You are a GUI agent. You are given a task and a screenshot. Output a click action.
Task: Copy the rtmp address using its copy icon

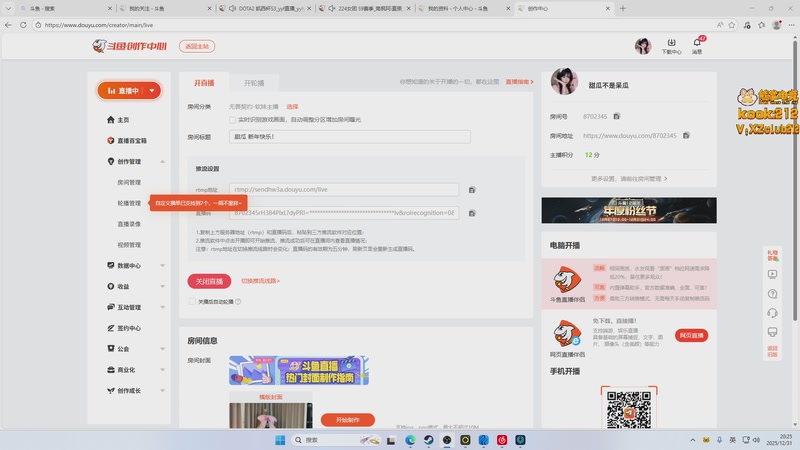coord(472,190)
